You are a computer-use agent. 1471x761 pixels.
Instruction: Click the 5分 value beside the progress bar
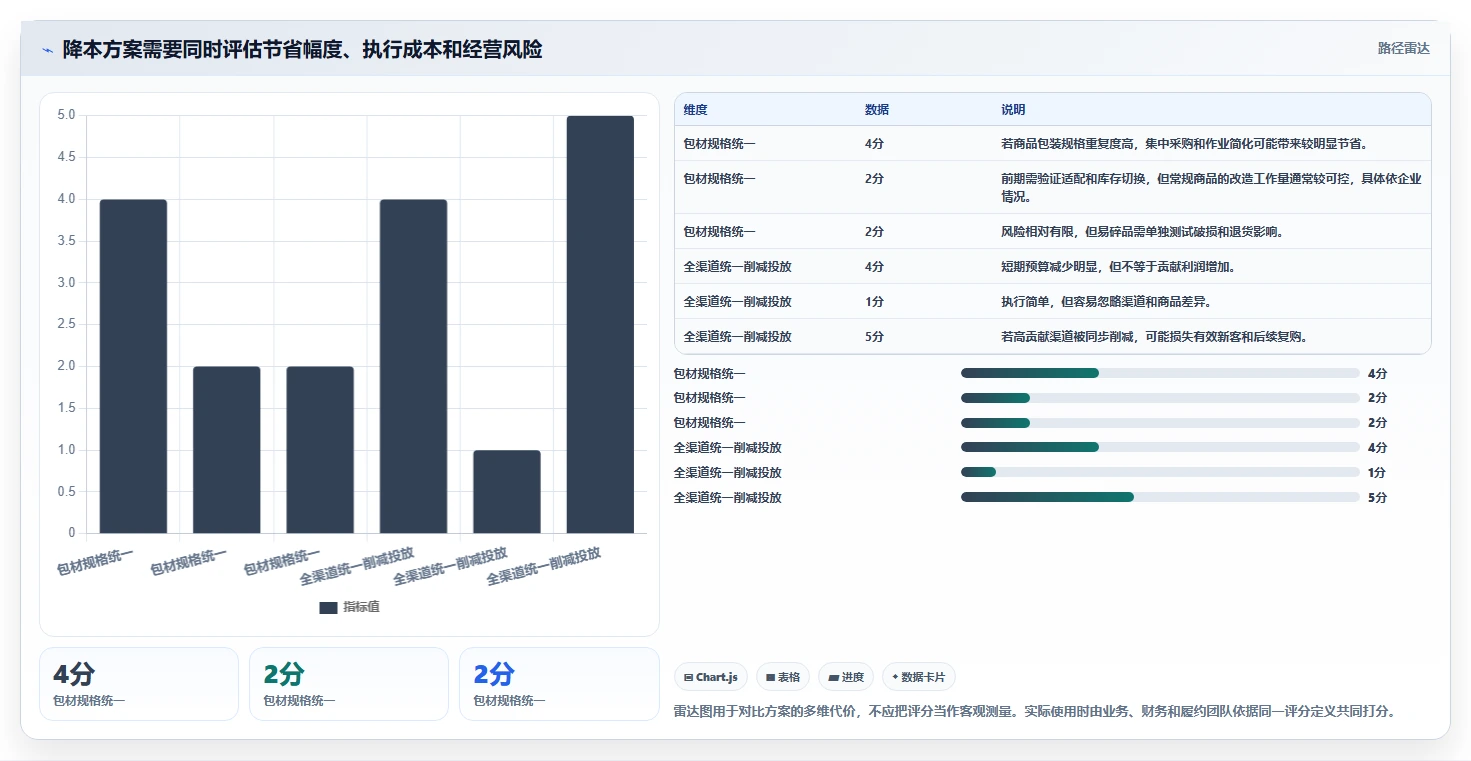(1377, 497)
